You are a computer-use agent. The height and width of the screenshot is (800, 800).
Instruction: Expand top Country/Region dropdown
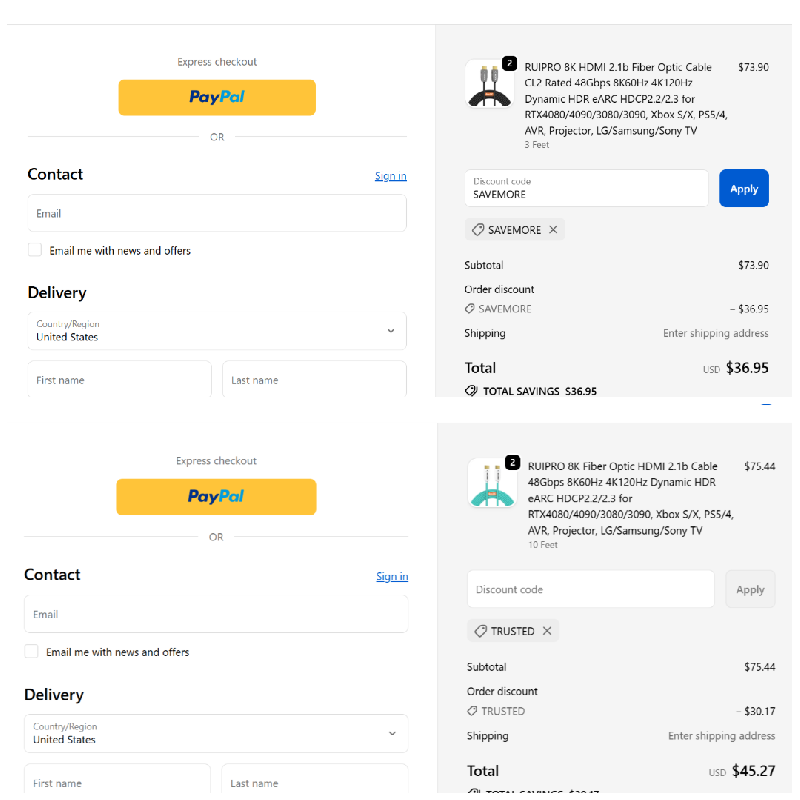[390, 330]
